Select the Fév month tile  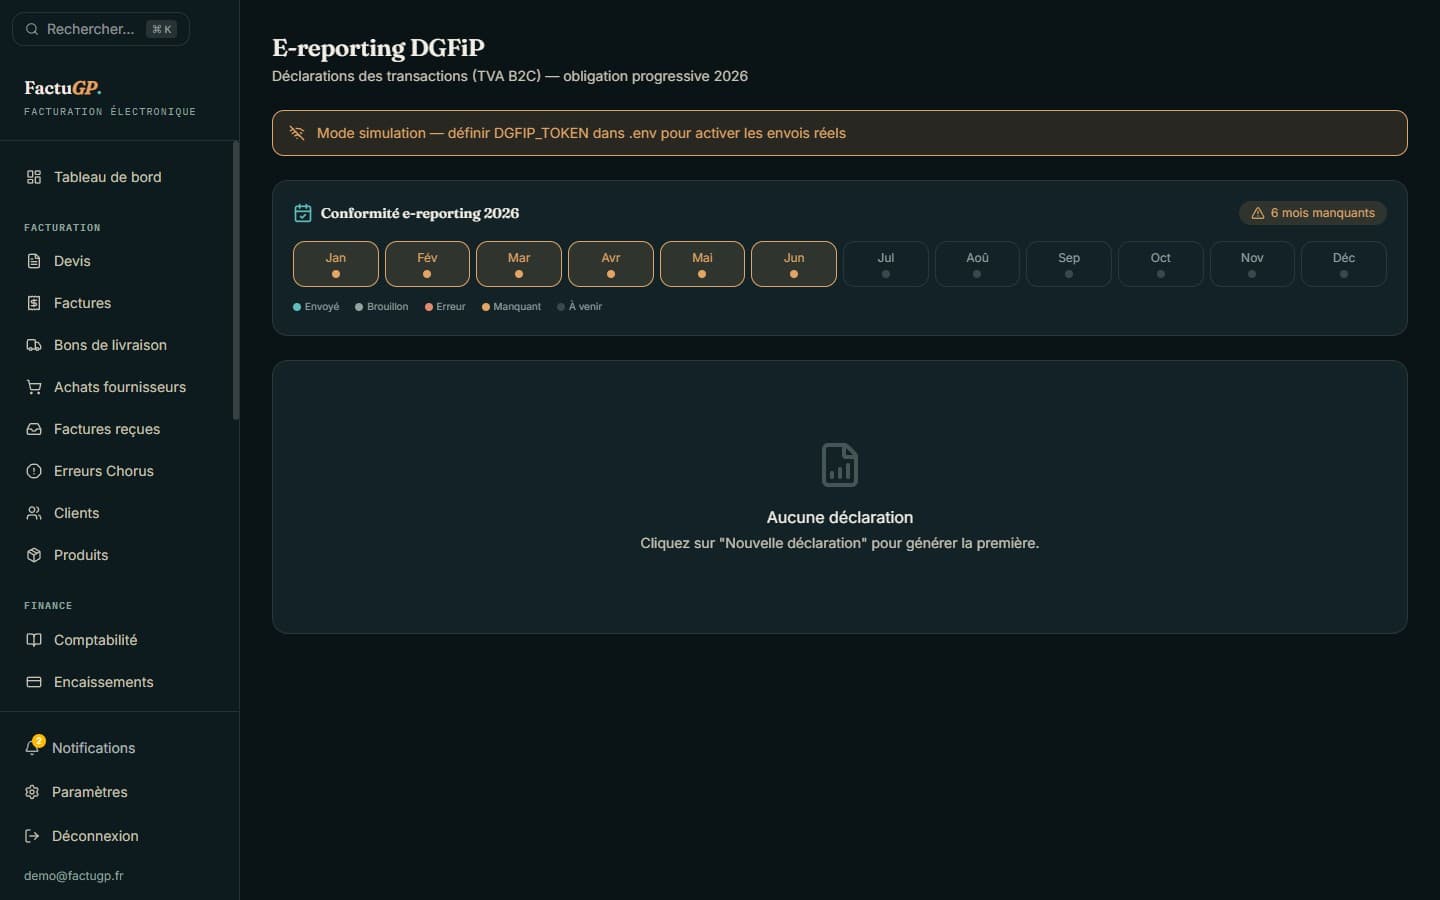[x=427, y=264]
